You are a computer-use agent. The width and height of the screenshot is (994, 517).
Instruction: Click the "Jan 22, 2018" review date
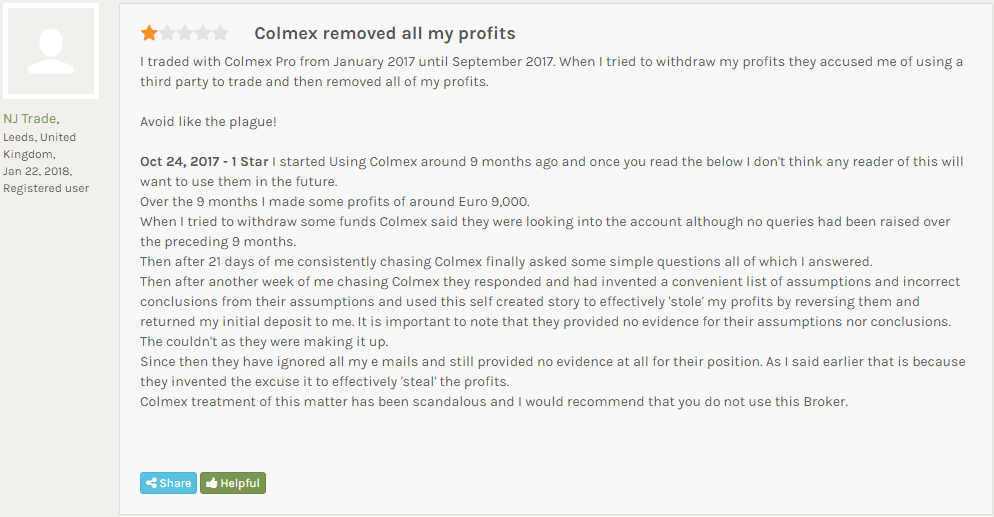(36, 171)
